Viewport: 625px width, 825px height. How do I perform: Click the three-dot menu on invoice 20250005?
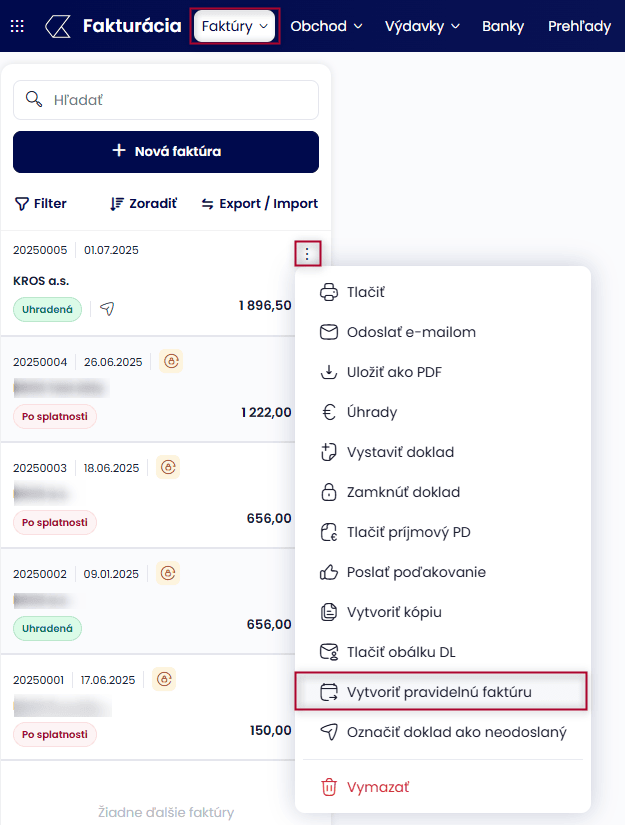click(307, 254)
